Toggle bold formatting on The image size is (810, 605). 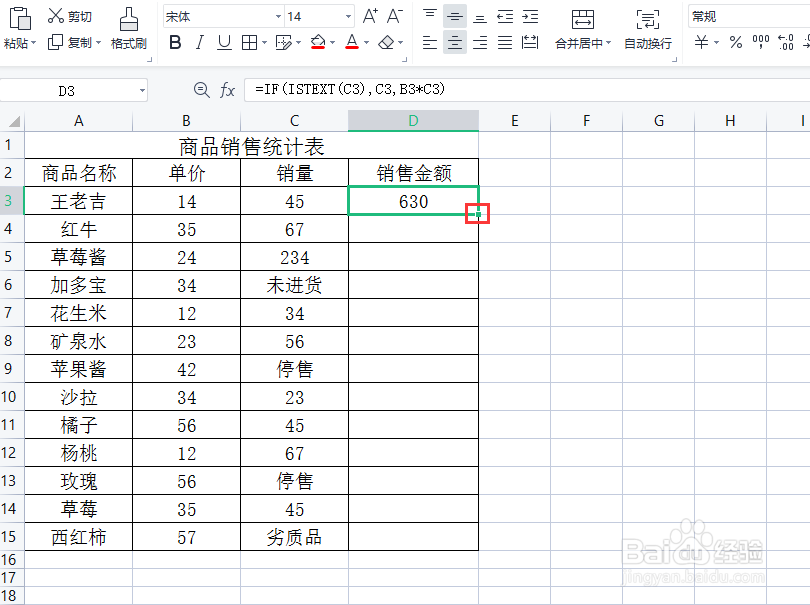click(x=175, y=43)
